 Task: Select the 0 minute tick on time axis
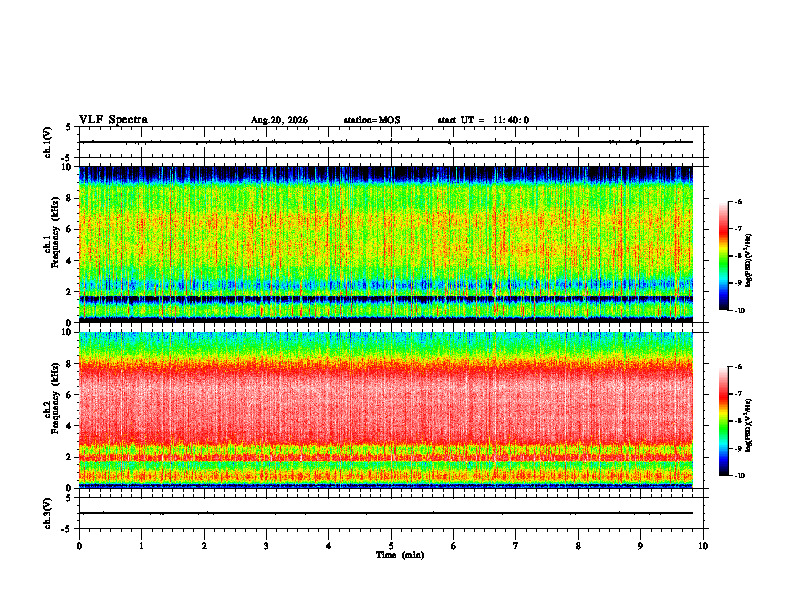point(79,546)
